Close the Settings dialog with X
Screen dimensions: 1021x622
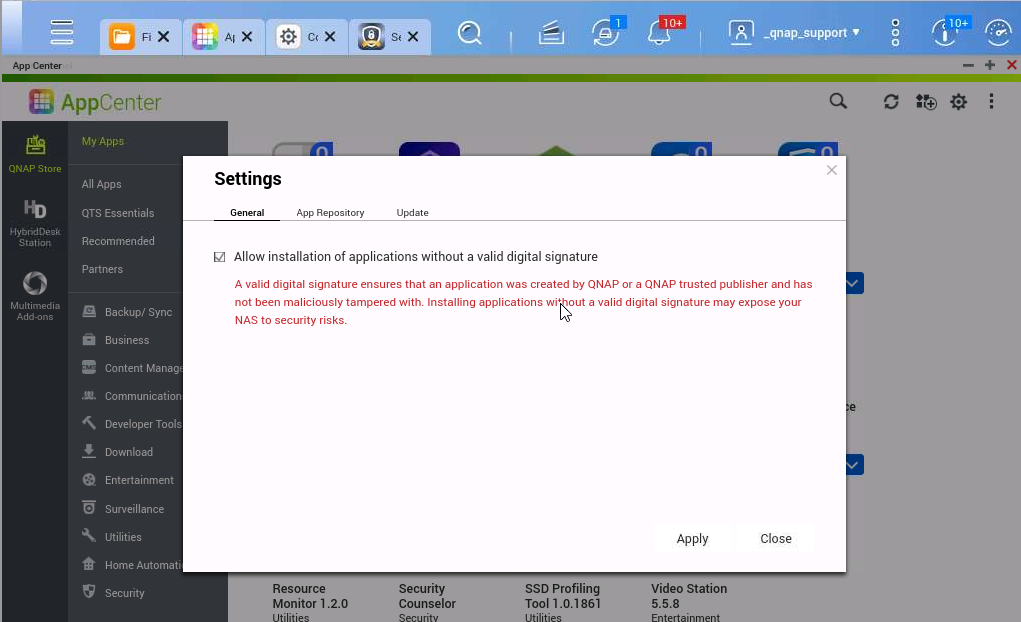(832, 170)
